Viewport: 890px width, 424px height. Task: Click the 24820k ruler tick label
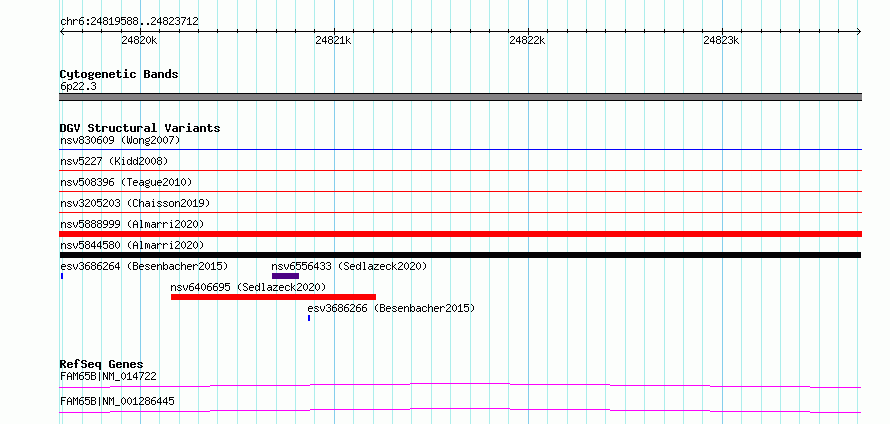(x=139, y=40)
